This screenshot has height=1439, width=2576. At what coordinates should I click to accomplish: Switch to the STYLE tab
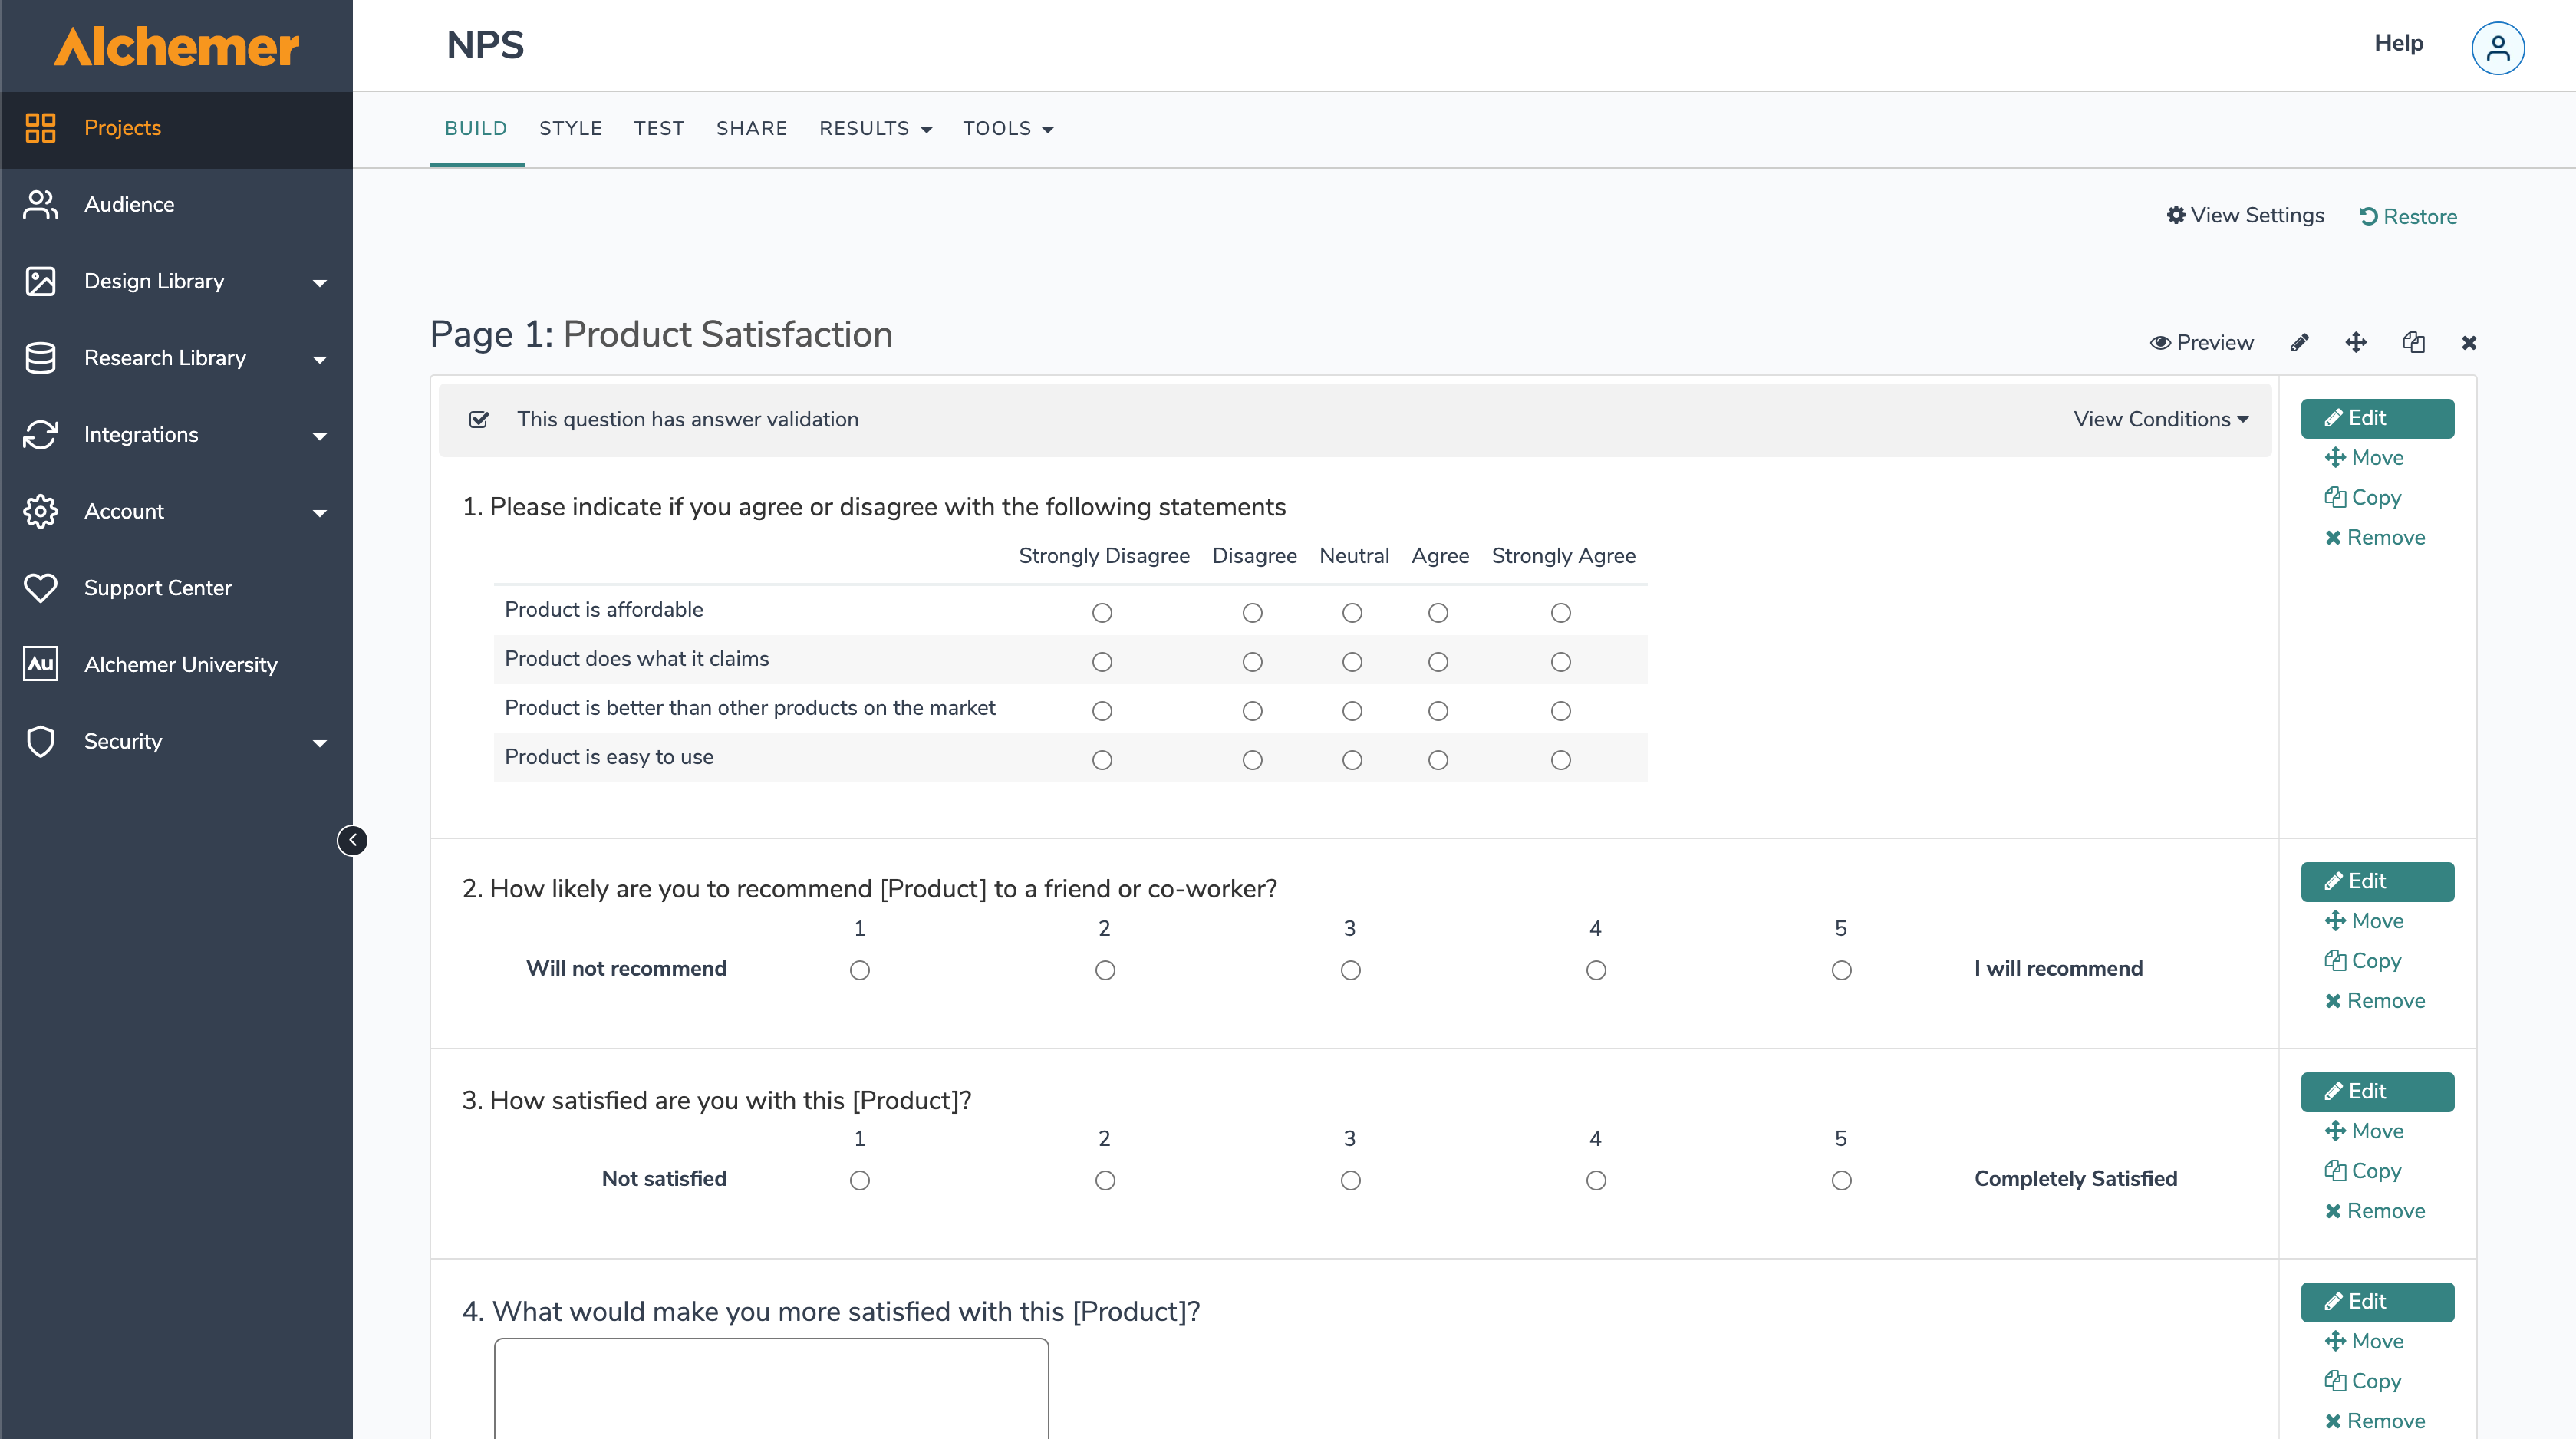pyautogui.click(x=570, y=129)
